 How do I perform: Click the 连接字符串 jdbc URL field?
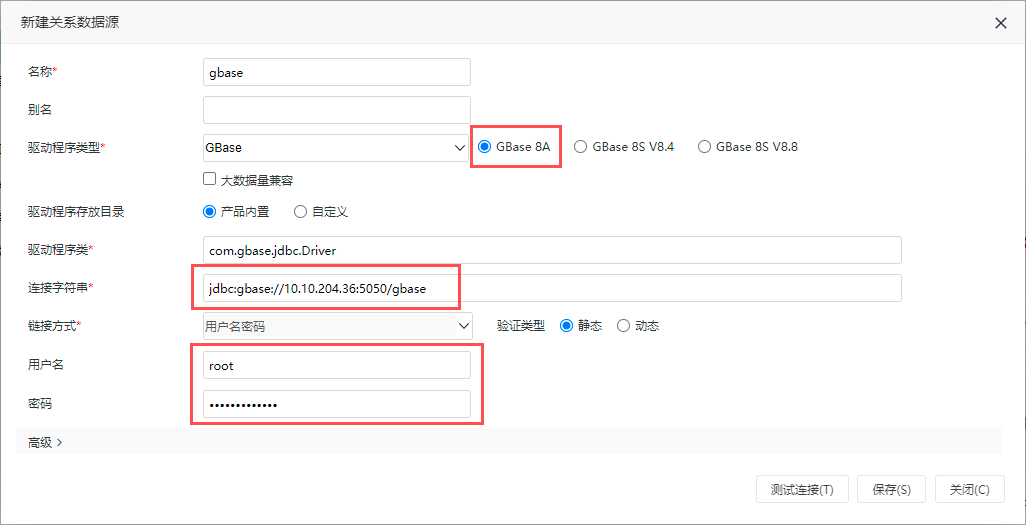tap(552, 288)
